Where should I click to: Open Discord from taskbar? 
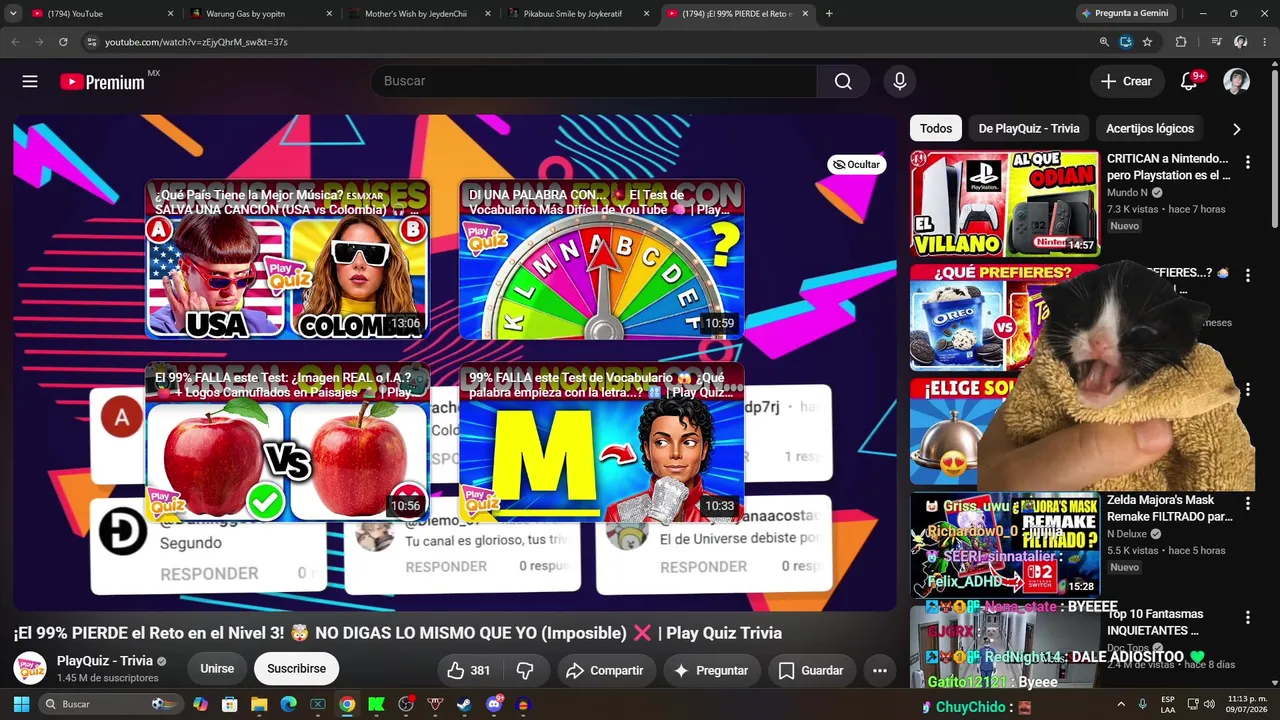(x=493, y=704)
